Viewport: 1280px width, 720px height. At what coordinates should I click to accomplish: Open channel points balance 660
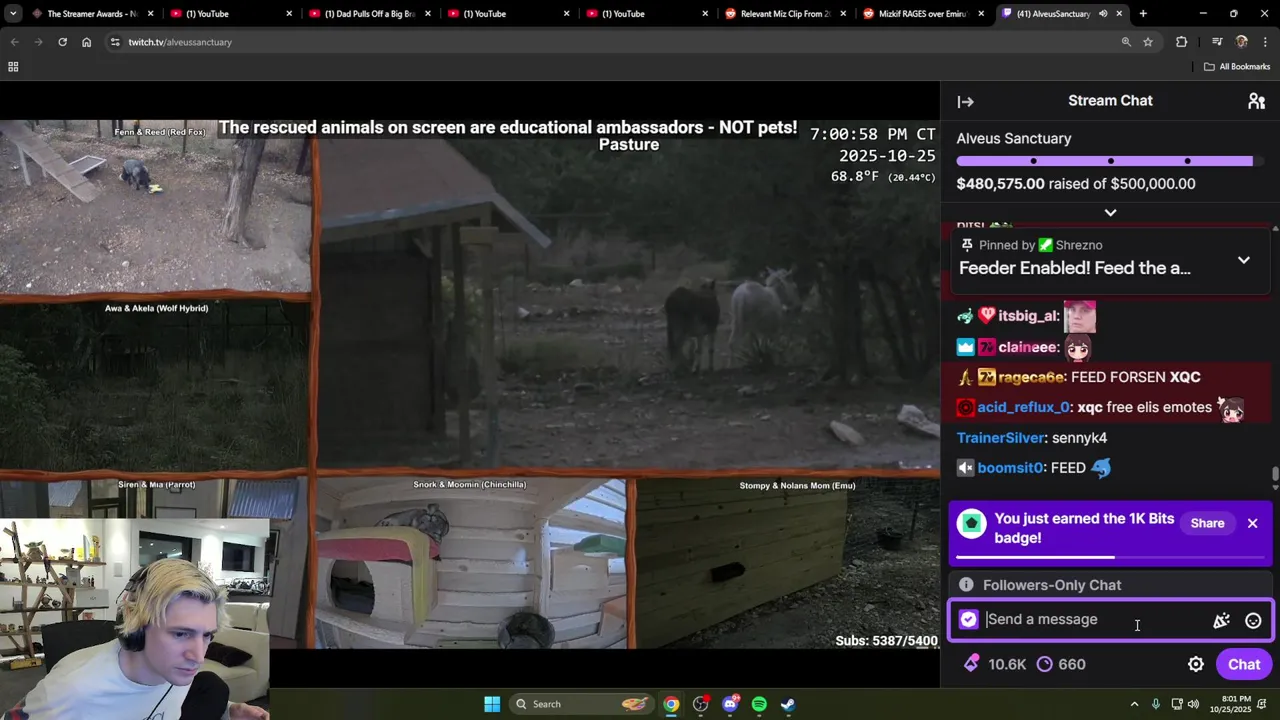coord(1061,664)
